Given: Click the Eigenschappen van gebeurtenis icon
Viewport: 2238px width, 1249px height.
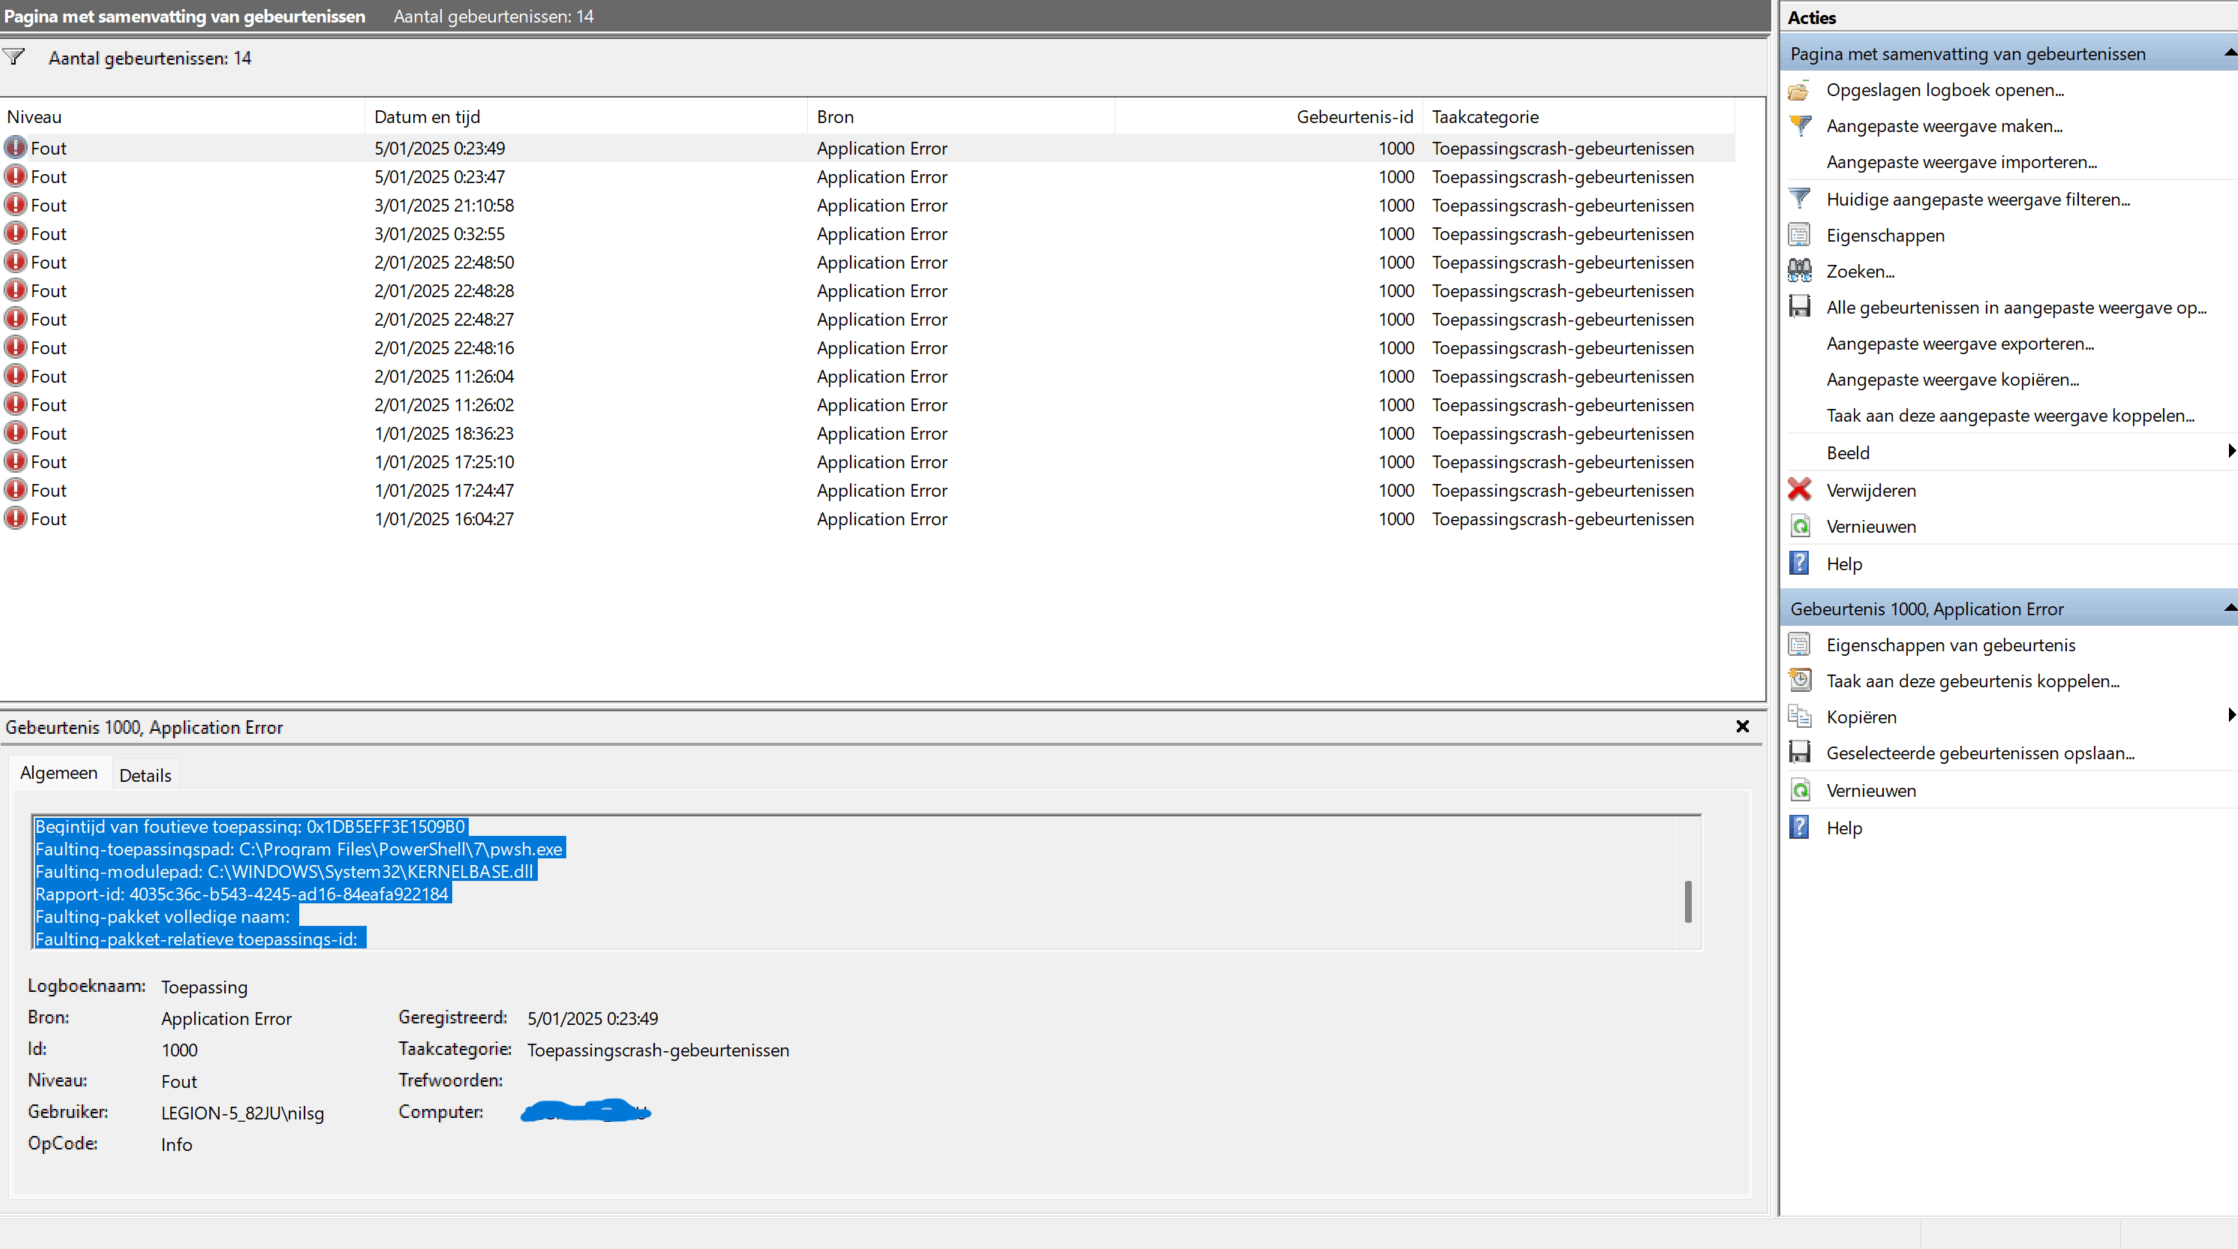Looking at the screenshot, I should (x=1799, y=645).
